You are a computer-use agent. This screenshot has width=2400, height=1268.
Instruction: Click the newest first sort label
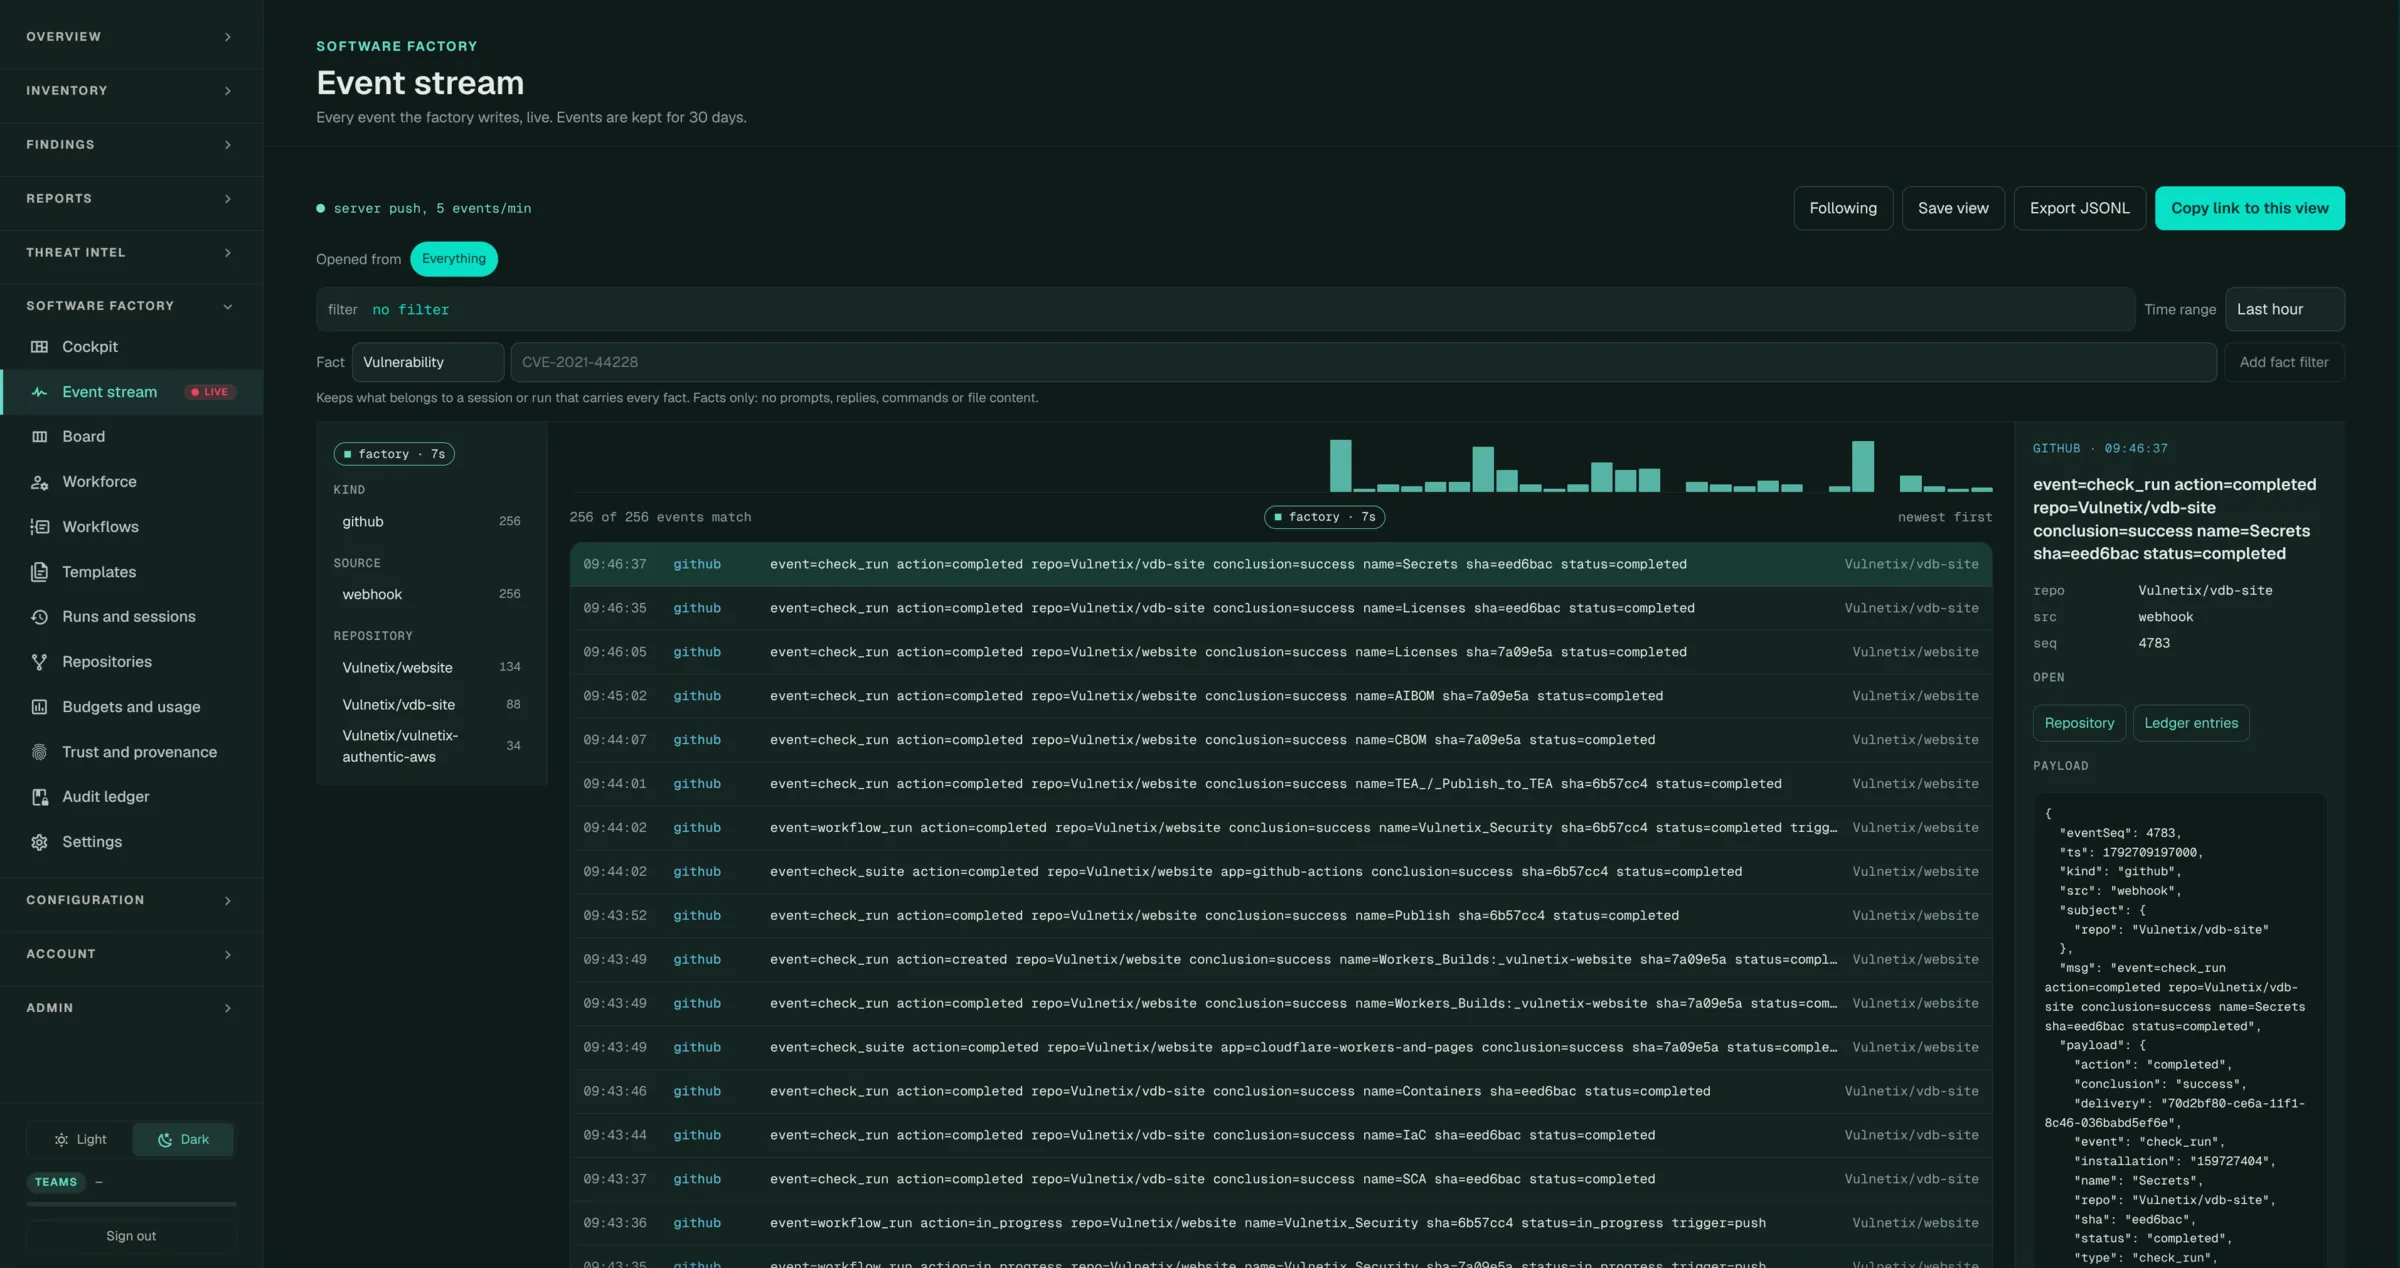point(1944,517)
